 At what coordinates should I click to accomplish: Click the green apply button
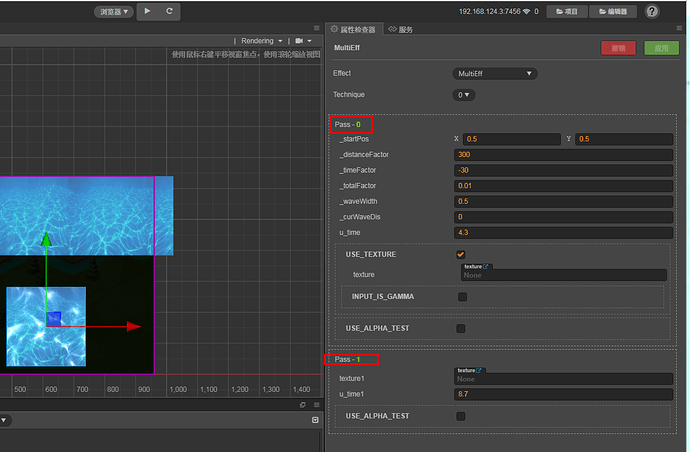(661, 48)
